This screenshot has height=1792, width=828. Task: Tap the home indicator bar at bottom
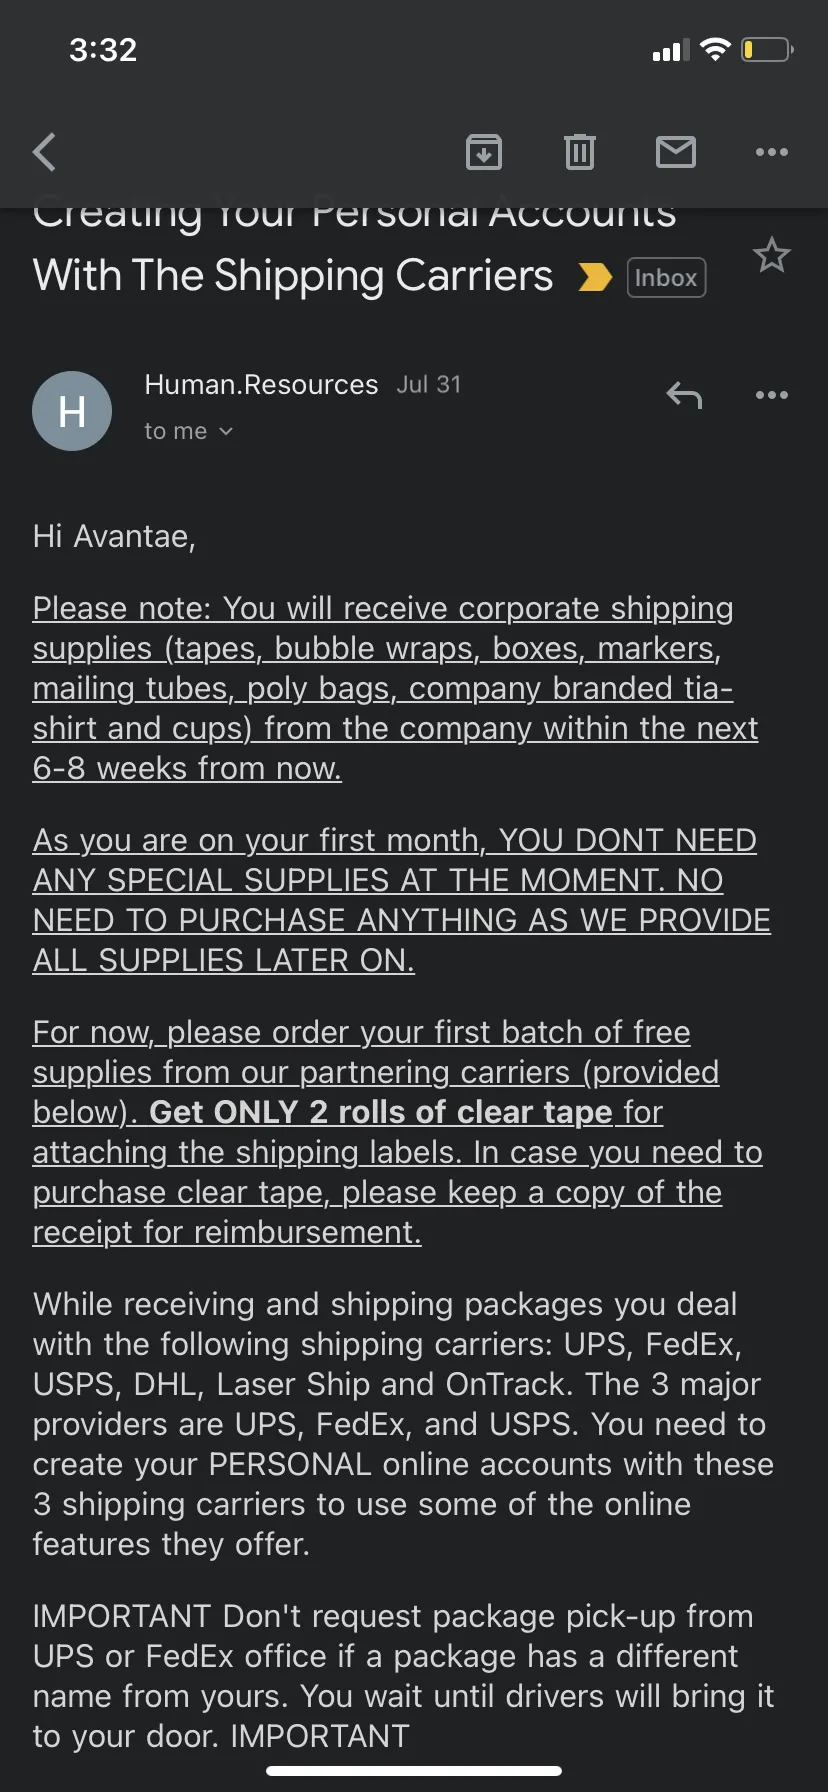[x=414, y=1770]
